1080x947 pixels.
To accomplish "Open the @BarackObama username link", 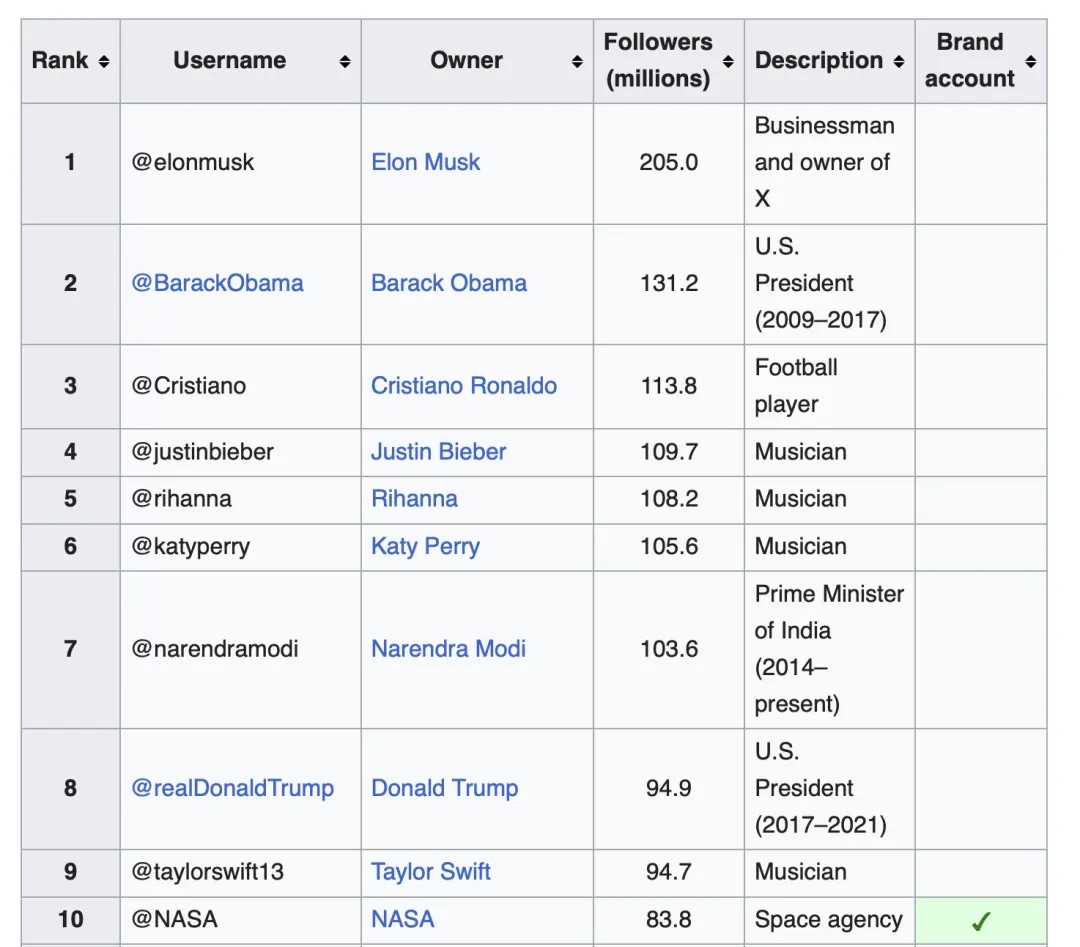I will coord(217,283).
